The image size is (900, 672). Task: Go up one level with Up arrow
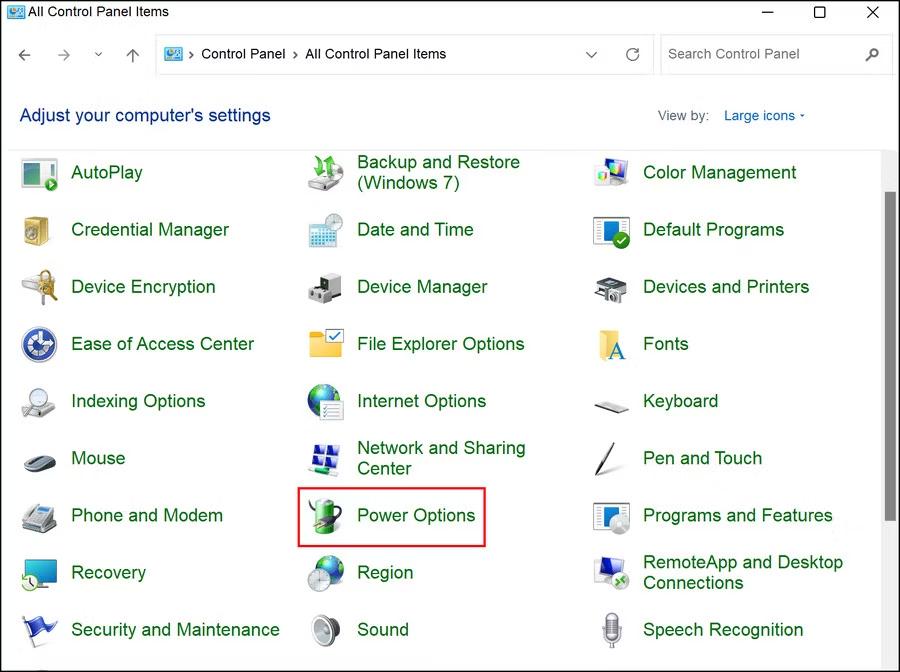coord(132,55)
